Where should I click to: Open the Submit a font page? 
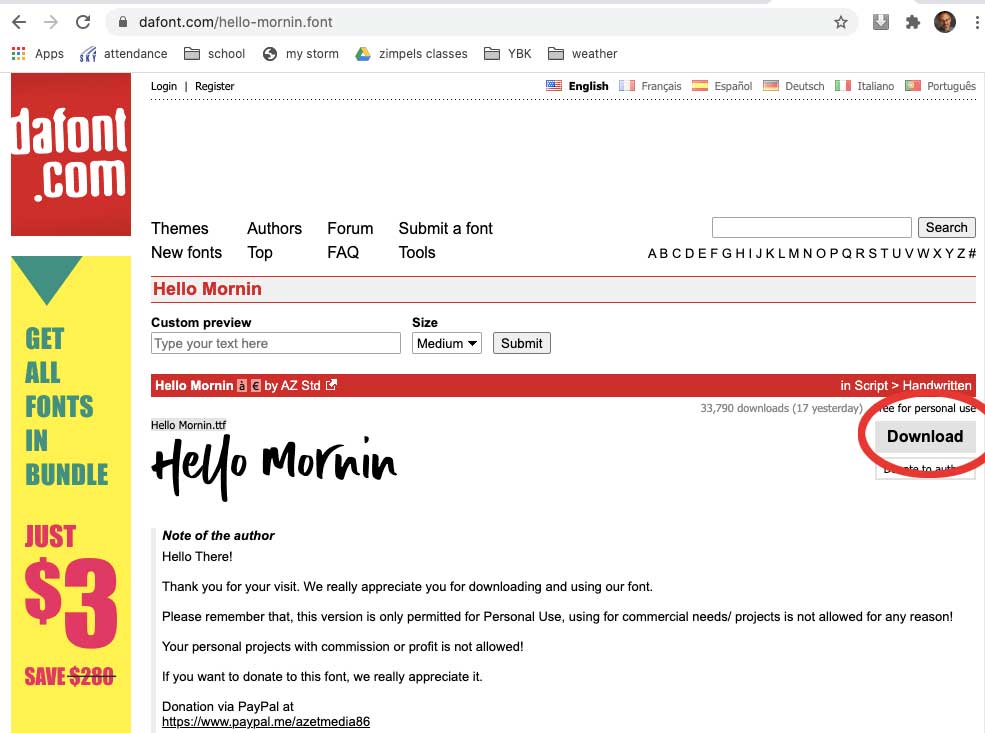coord(445,229)
